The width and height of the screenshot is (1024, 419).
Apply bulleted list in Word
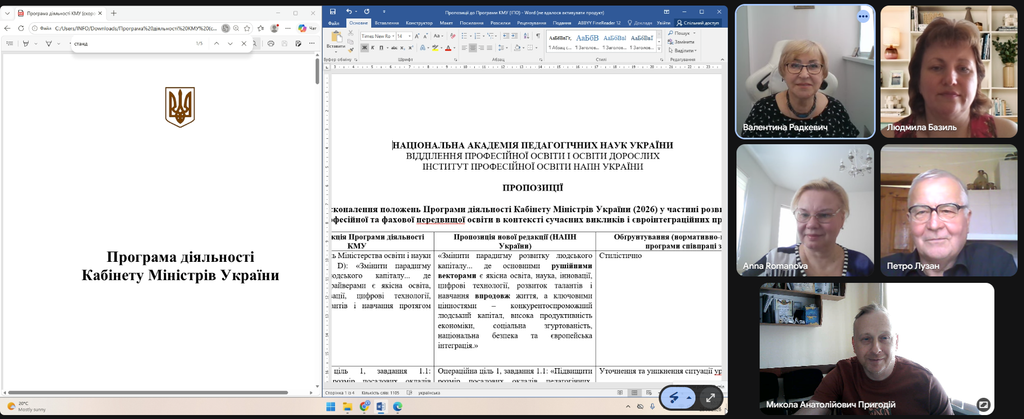click(464, 36)
